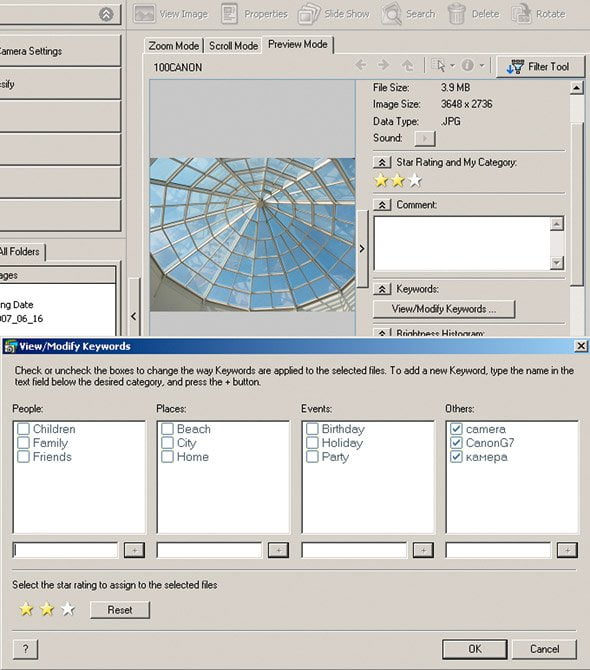Play sound attached to the image
The width and height of the screenshot is (590, 670).
click(425, 138)
